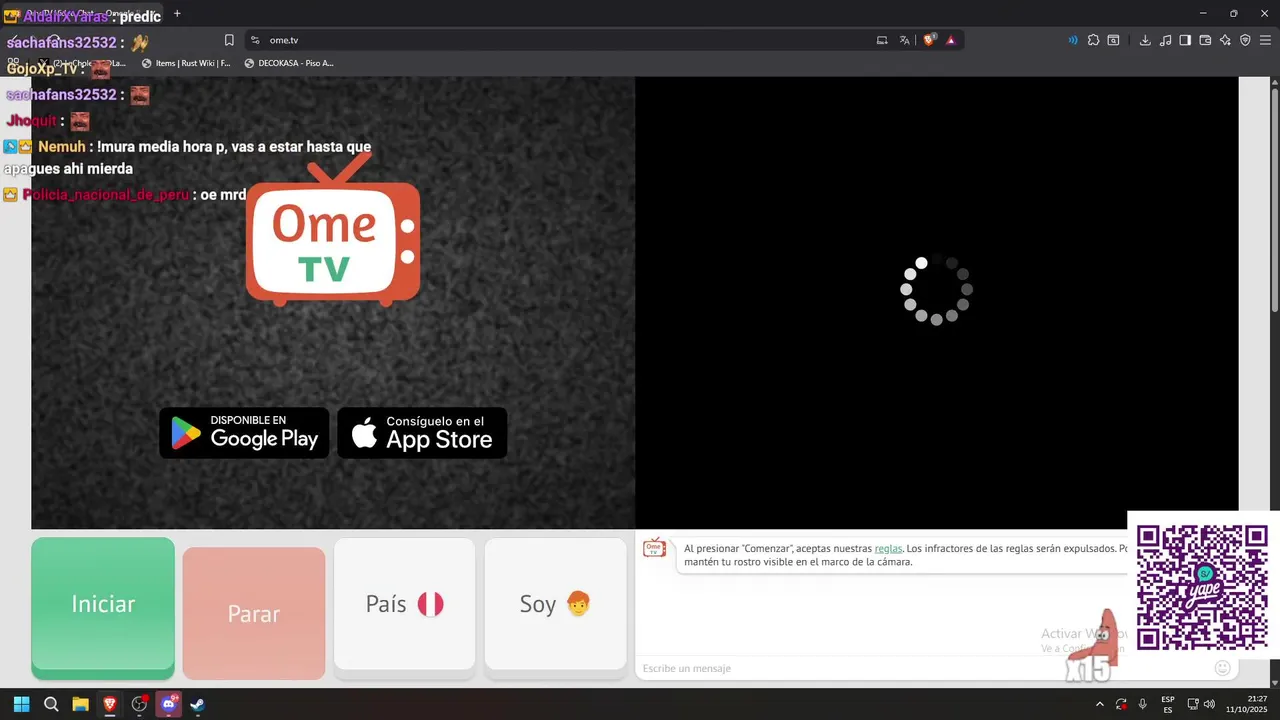
Task: Click the tab search window icon
Action: pyautogui.click(x=1113, y=40)
